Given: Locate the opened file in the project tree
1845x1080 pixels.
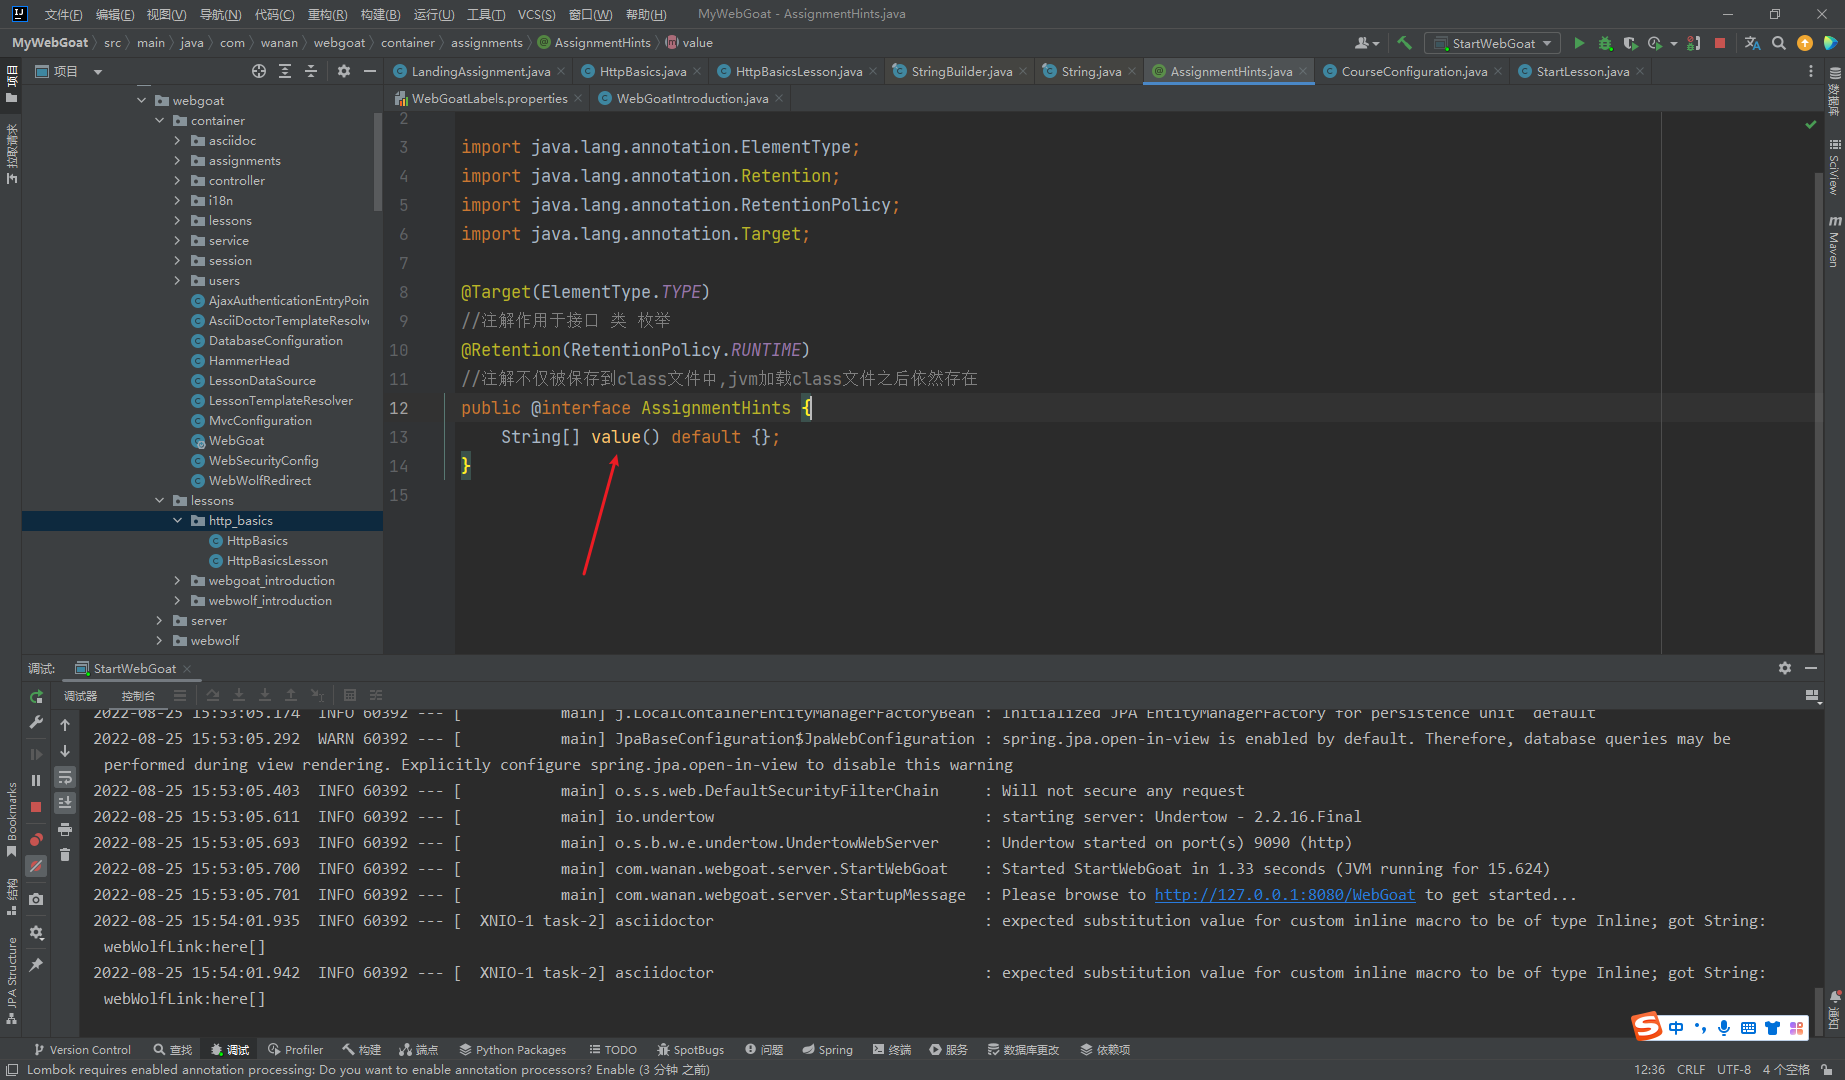Looking at the screenshot, I should point(259,71).
